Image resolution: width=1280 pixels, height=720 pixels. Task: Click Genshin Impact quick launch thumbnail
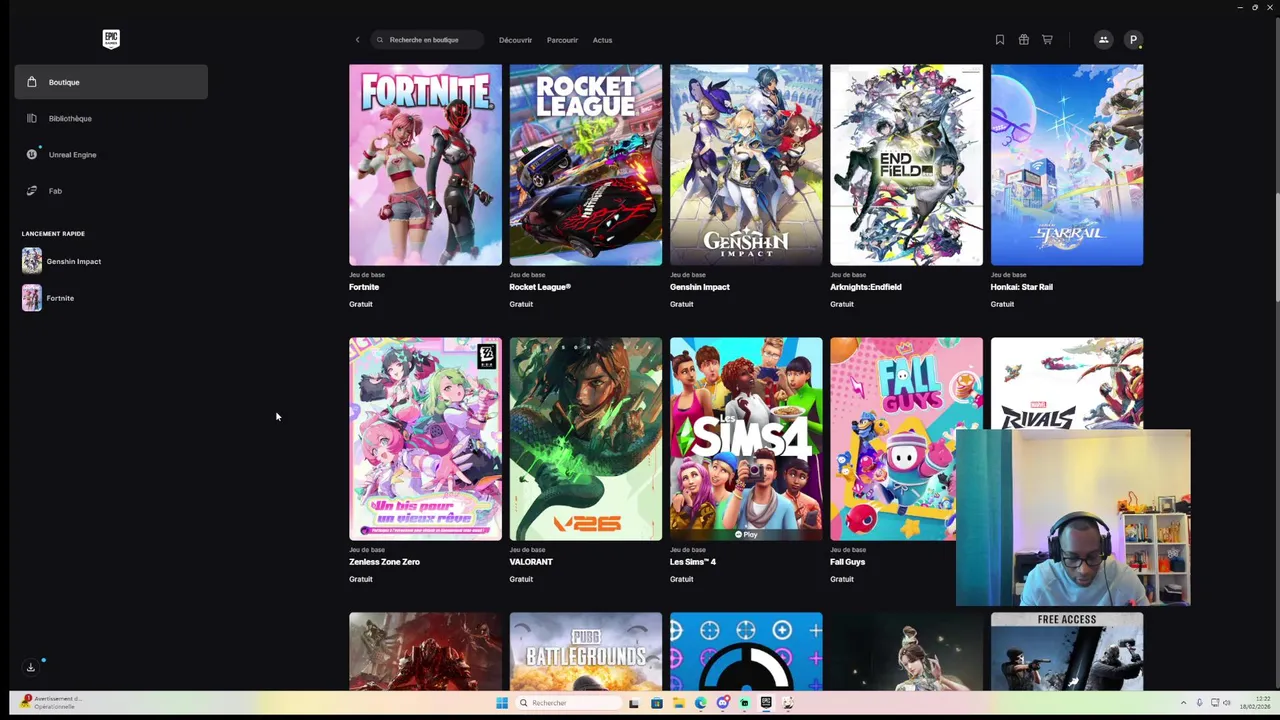click(x=32, y=261)
